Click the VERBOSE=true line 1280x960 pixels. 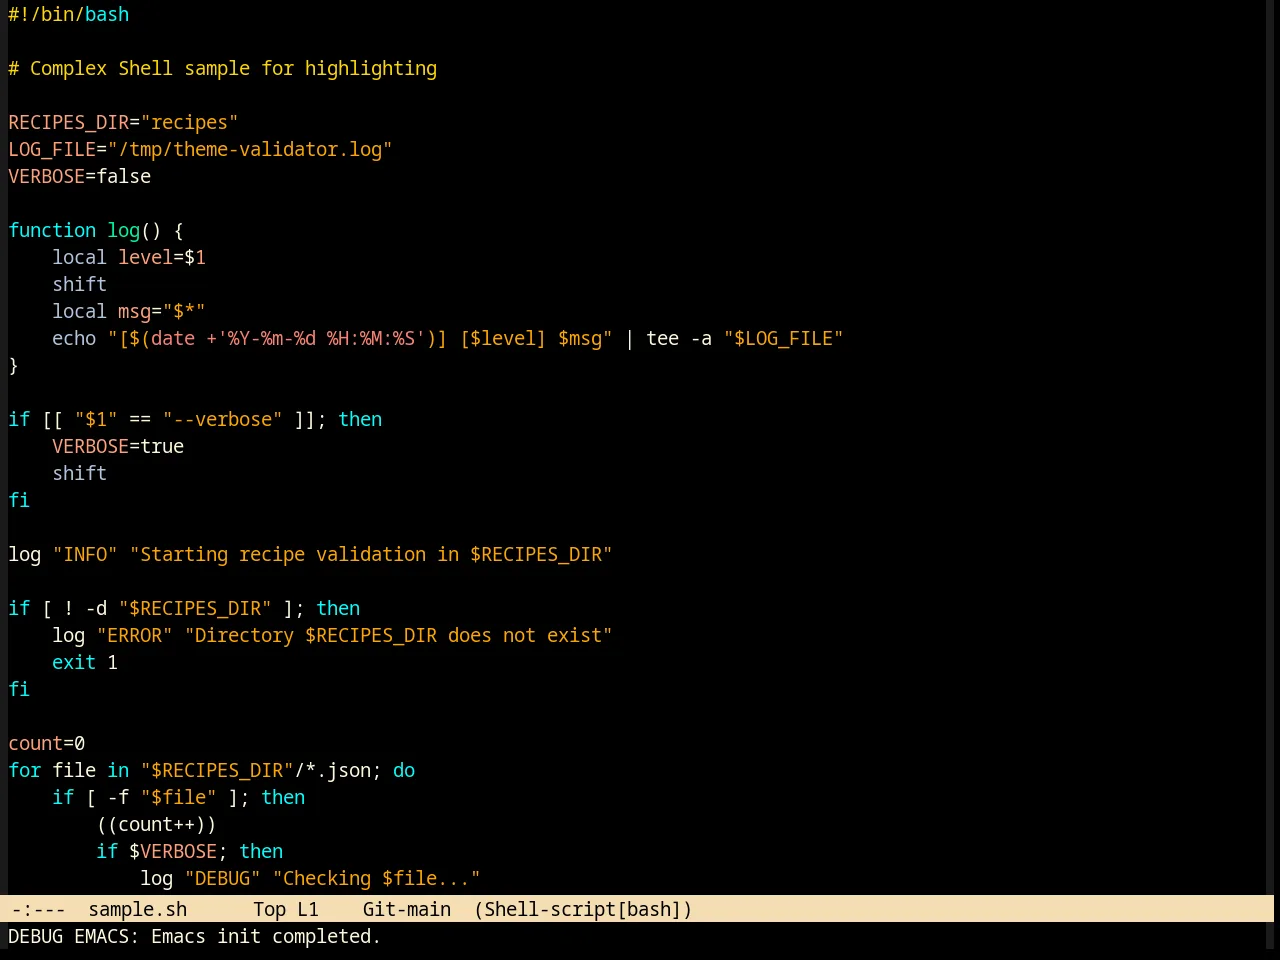coord(118,446)
